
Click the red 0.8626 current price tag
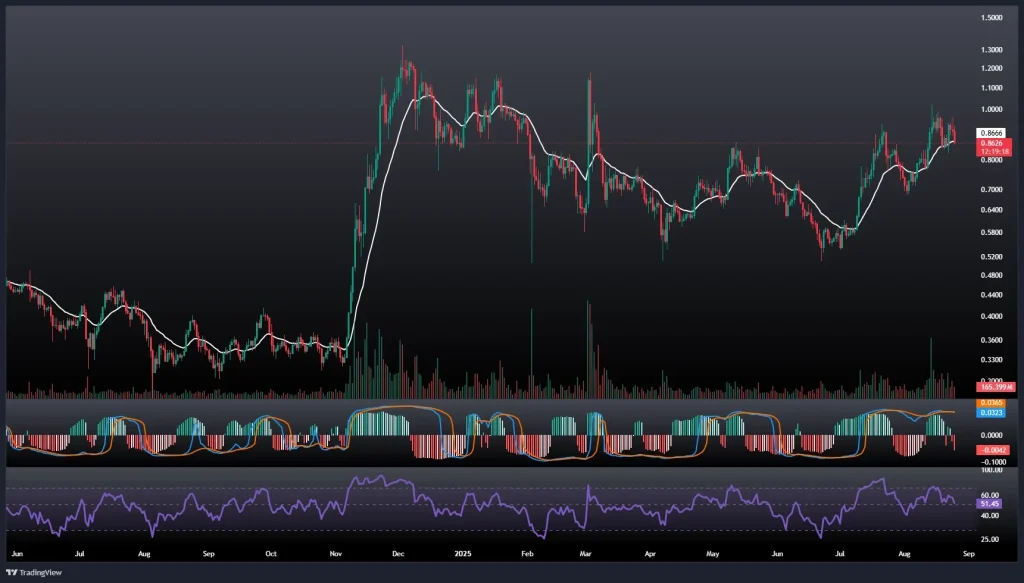[x=991, y=143]
